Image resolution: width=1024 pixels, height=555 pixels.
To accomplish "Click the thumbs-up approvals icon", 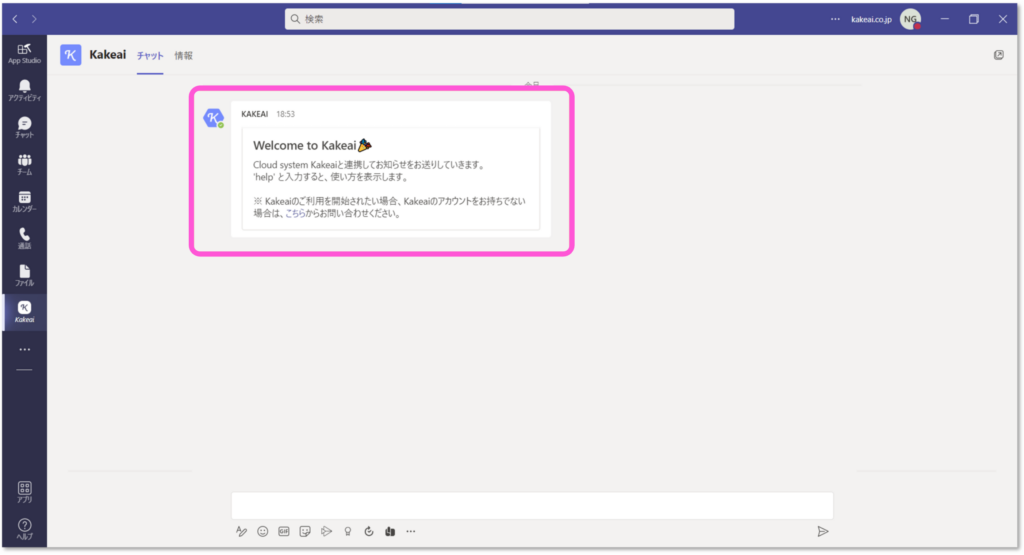I will [x=390, y=531].
